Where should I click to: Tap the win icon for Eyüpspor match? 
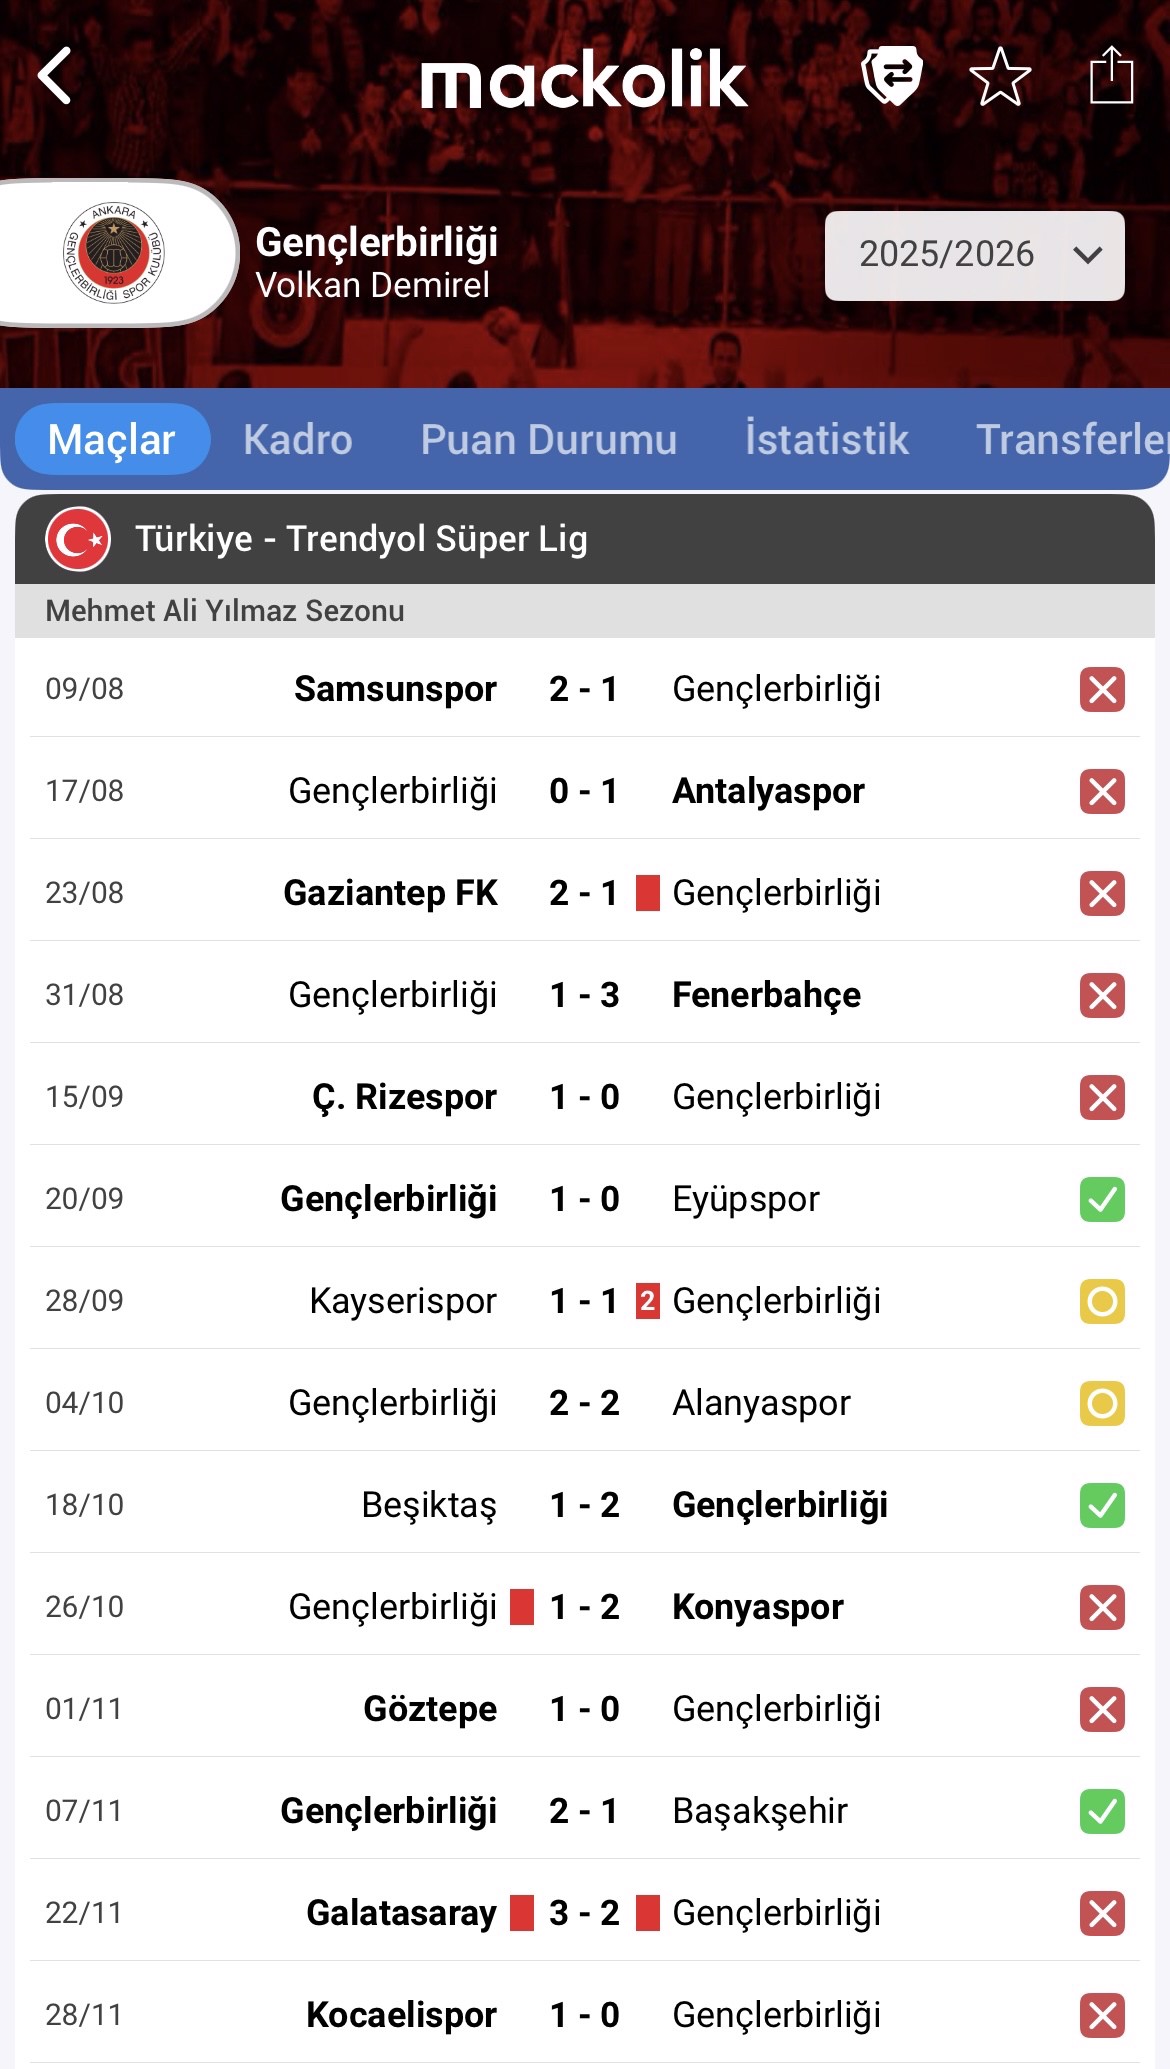point(1102,1200)
